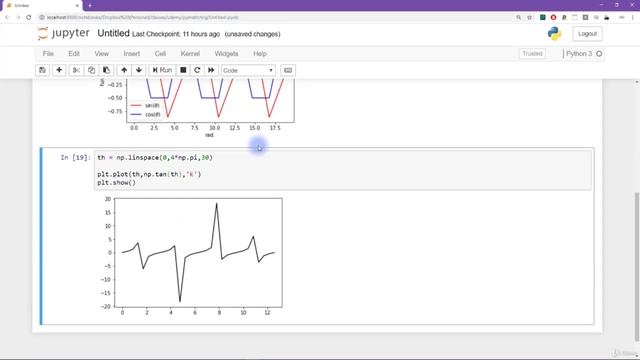
Task: Click the page vertical scrollbar thumb
Action: click(637, 266)
